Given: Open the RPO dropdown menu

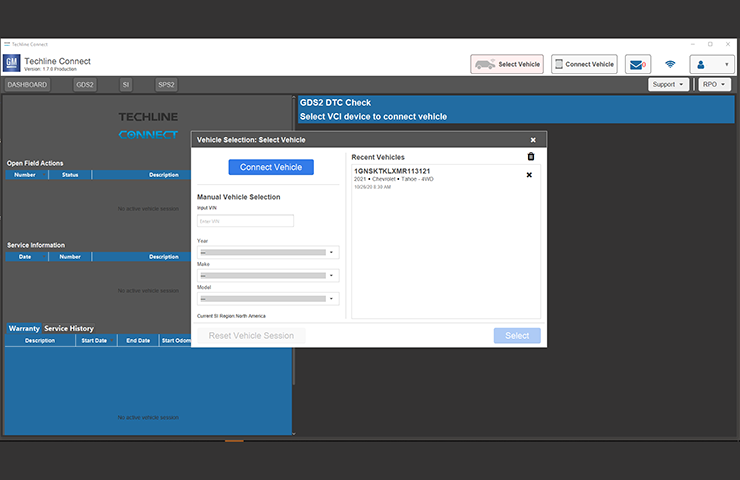Looking at the screenshot, I should pos(714,84).
